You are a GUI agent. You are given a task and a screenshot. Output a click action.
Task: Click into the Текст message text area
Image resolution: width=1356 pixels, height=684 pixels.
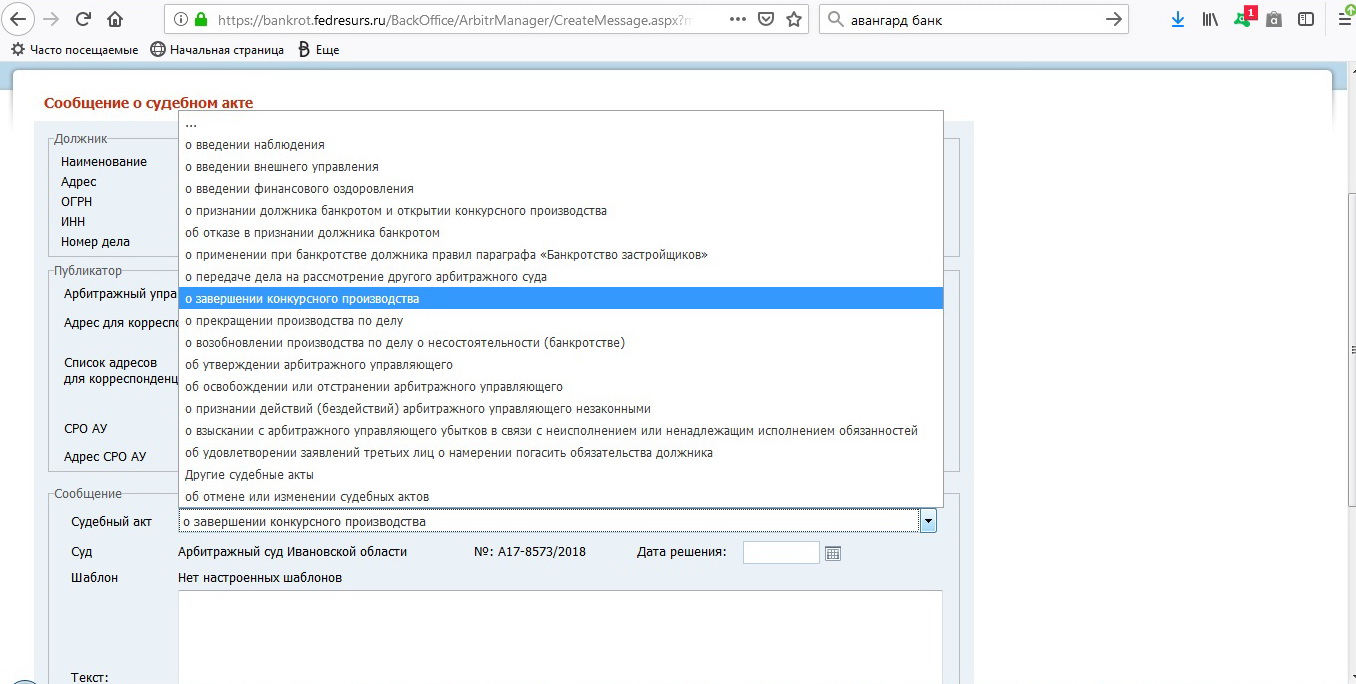(x=560, y=635)
